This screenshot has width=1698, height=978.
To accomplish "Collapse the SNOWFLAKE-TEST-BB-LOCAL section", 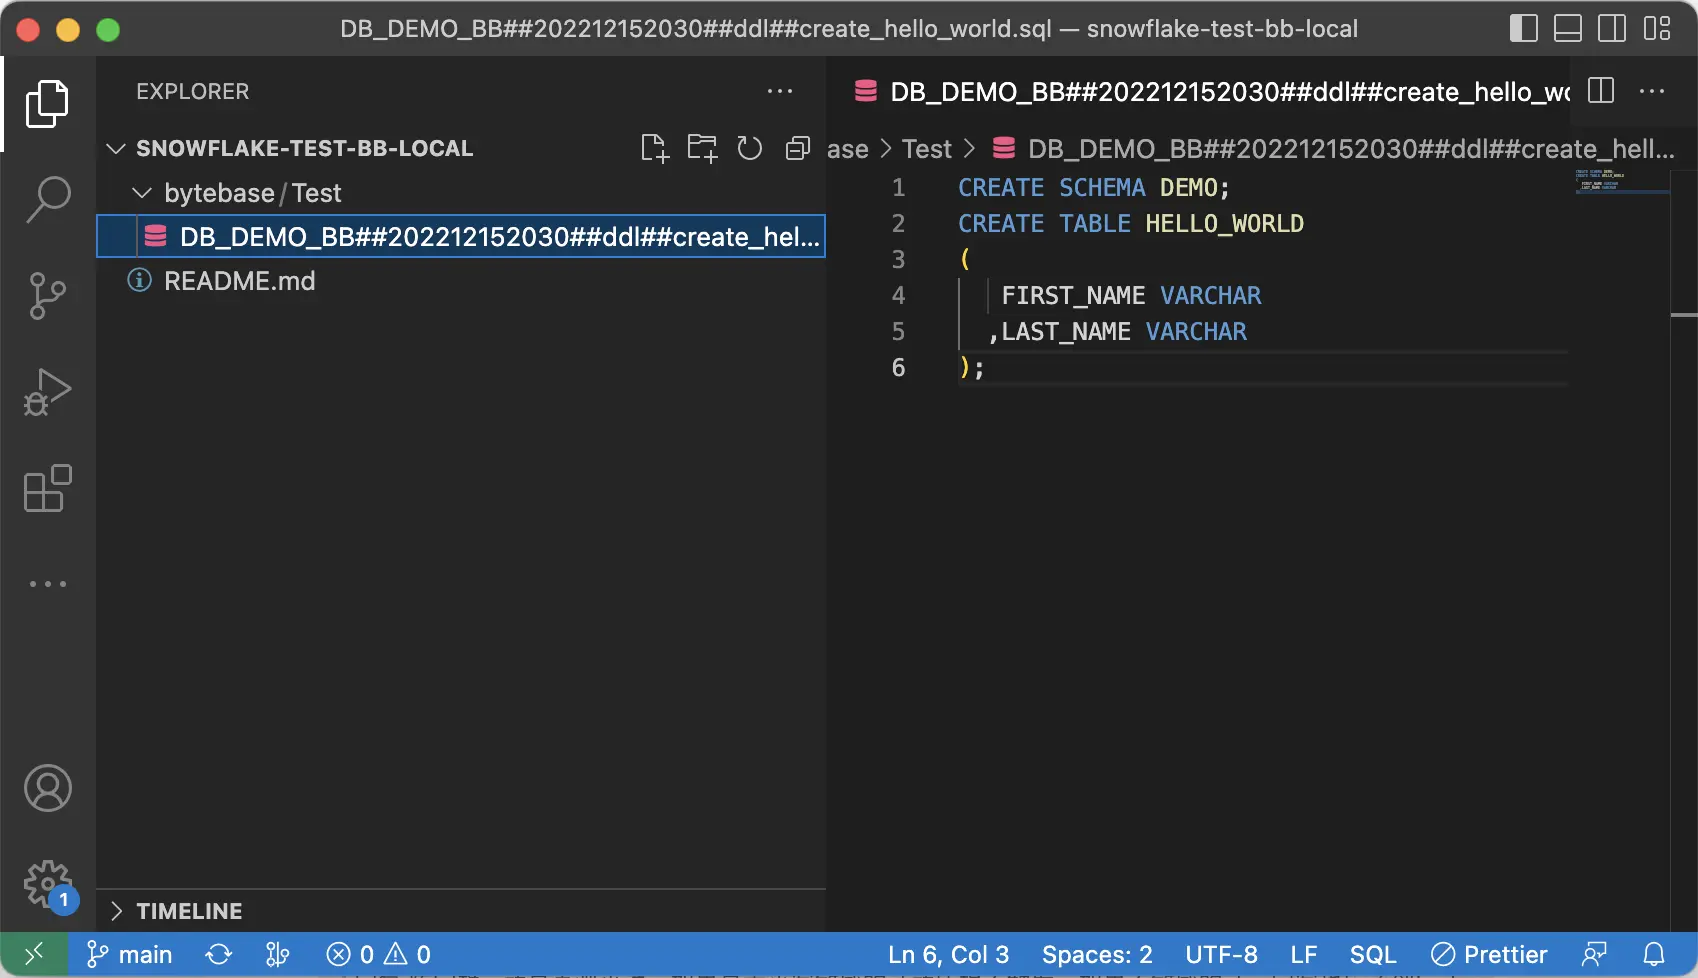I will pos(116,148).
